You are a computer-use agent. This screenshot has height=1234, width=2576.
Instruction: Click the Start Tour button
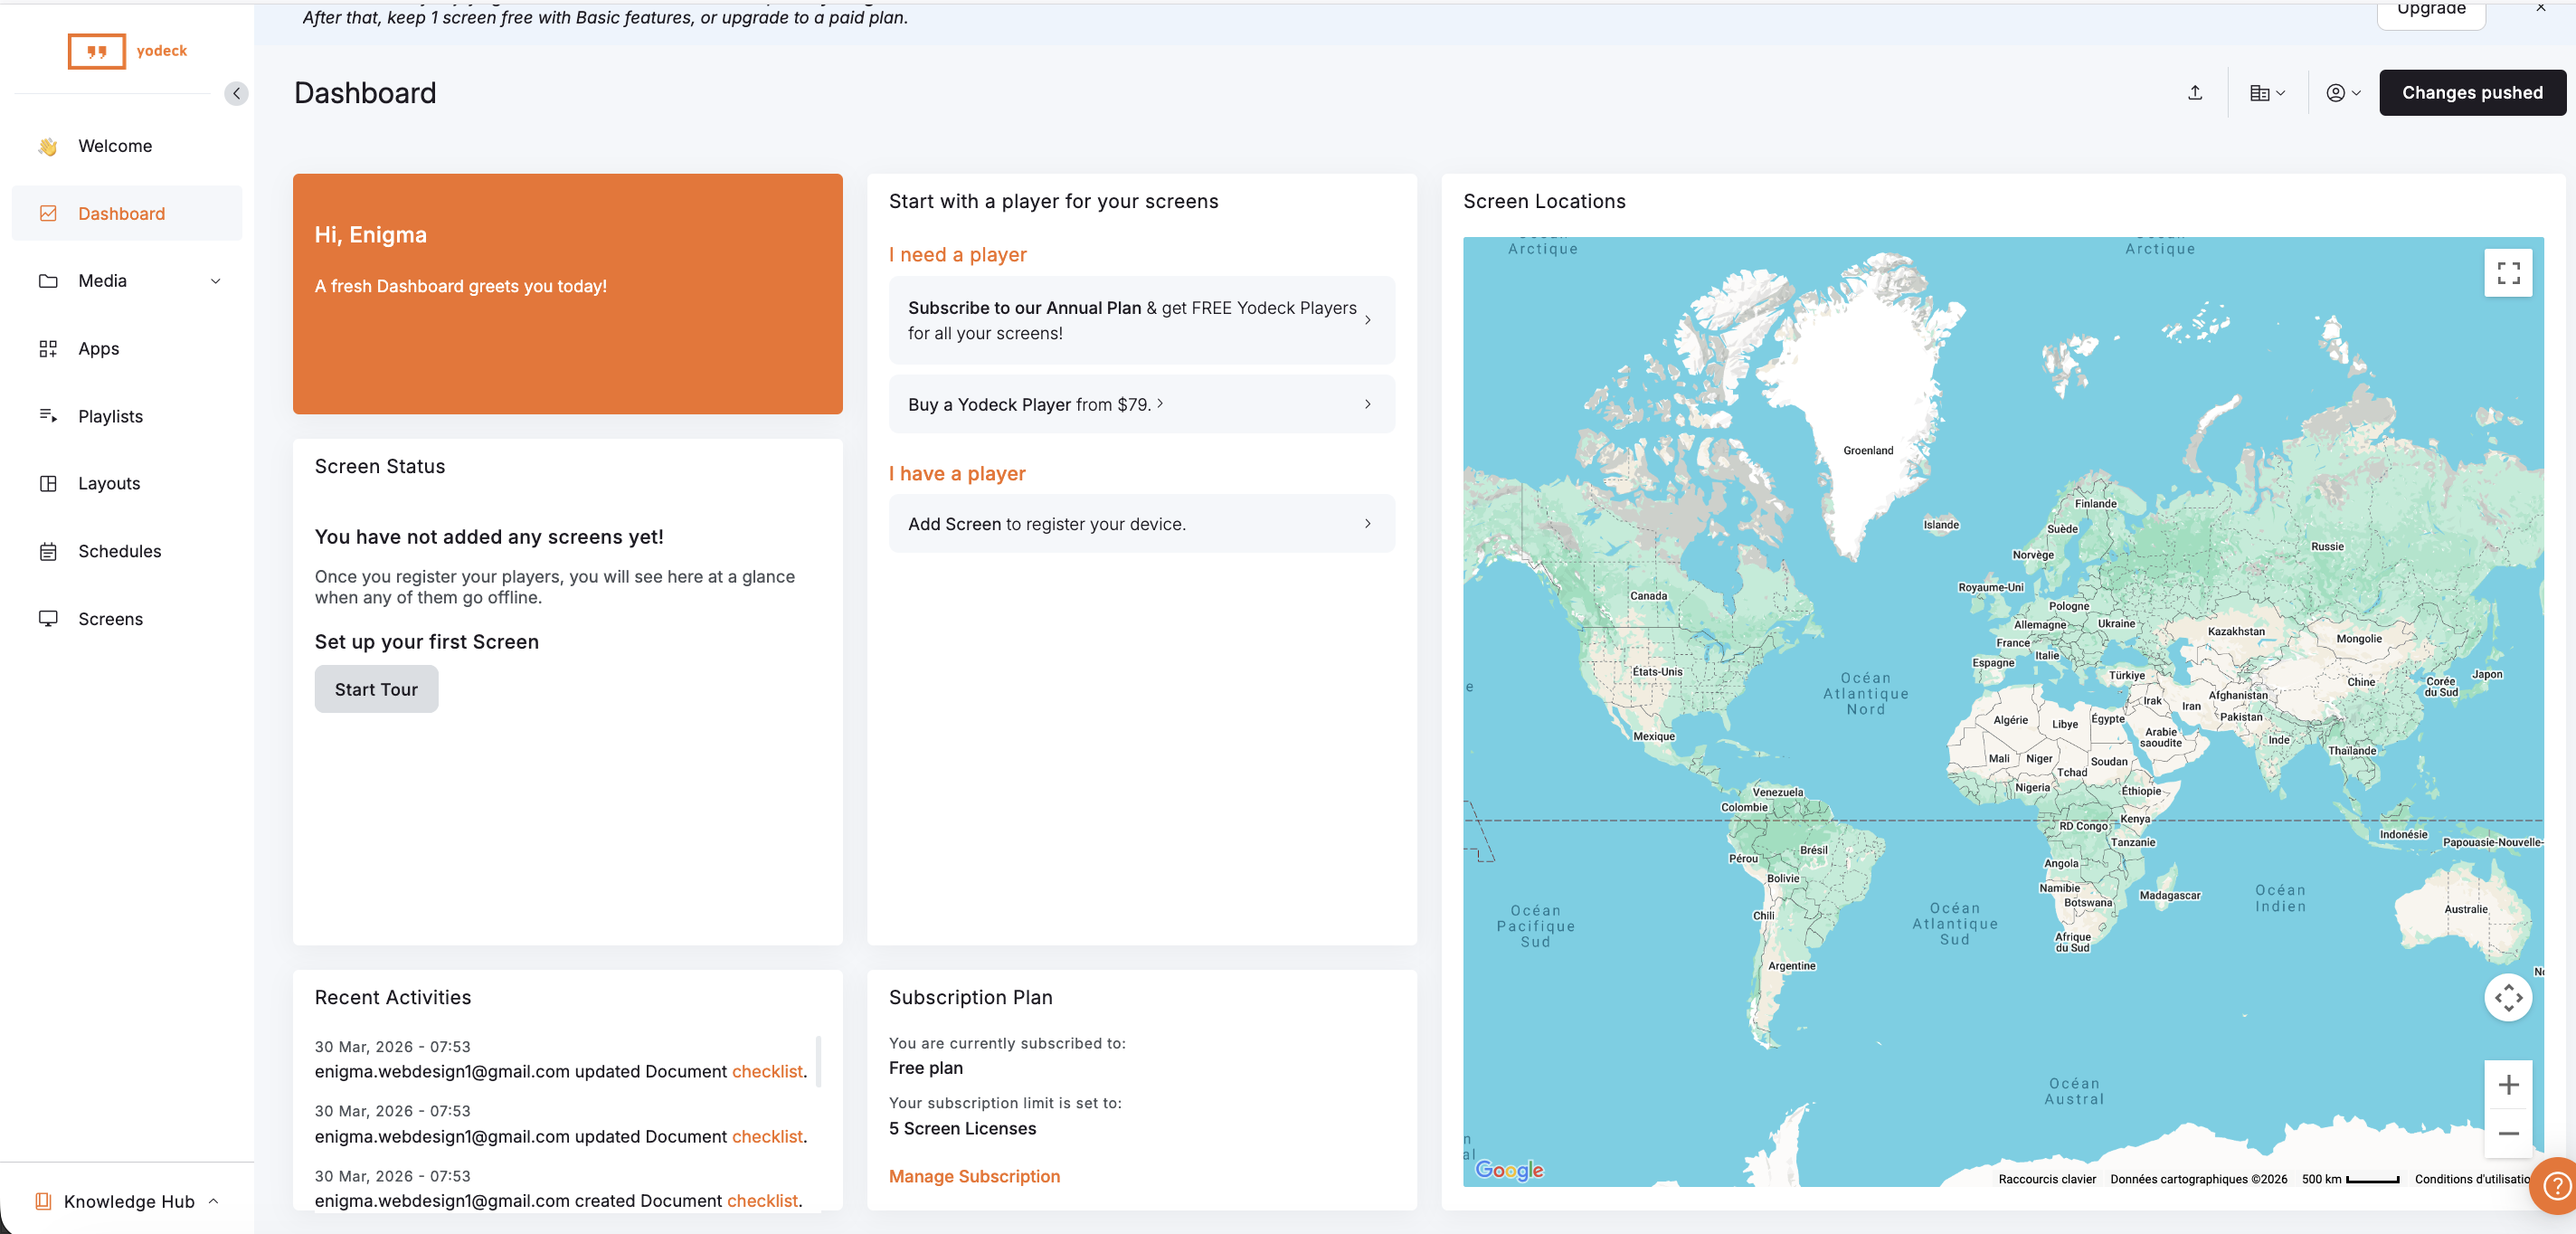tap(376, 689)
